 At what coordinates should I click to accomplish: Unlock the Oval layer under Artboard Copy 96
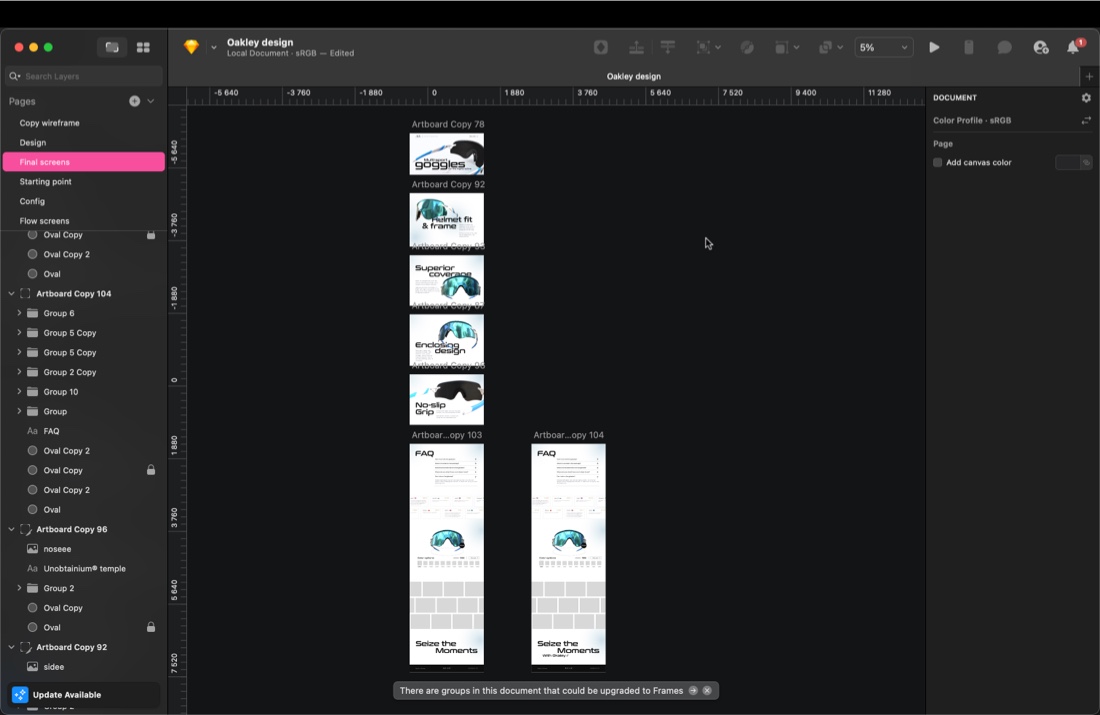click(x=151, y=628)
